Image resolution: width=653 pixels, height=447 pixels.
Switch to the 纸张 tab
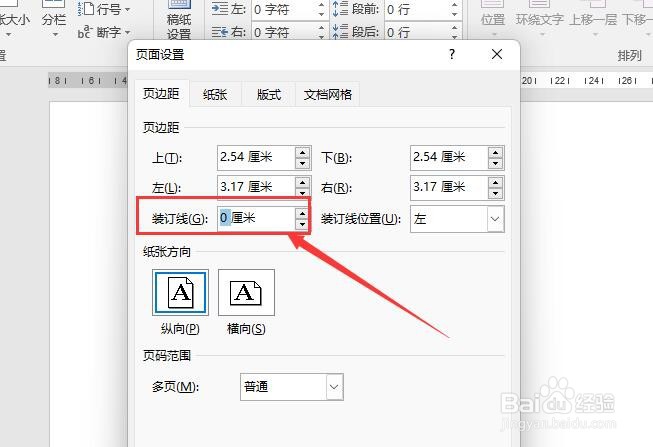(x=215, y=95)
